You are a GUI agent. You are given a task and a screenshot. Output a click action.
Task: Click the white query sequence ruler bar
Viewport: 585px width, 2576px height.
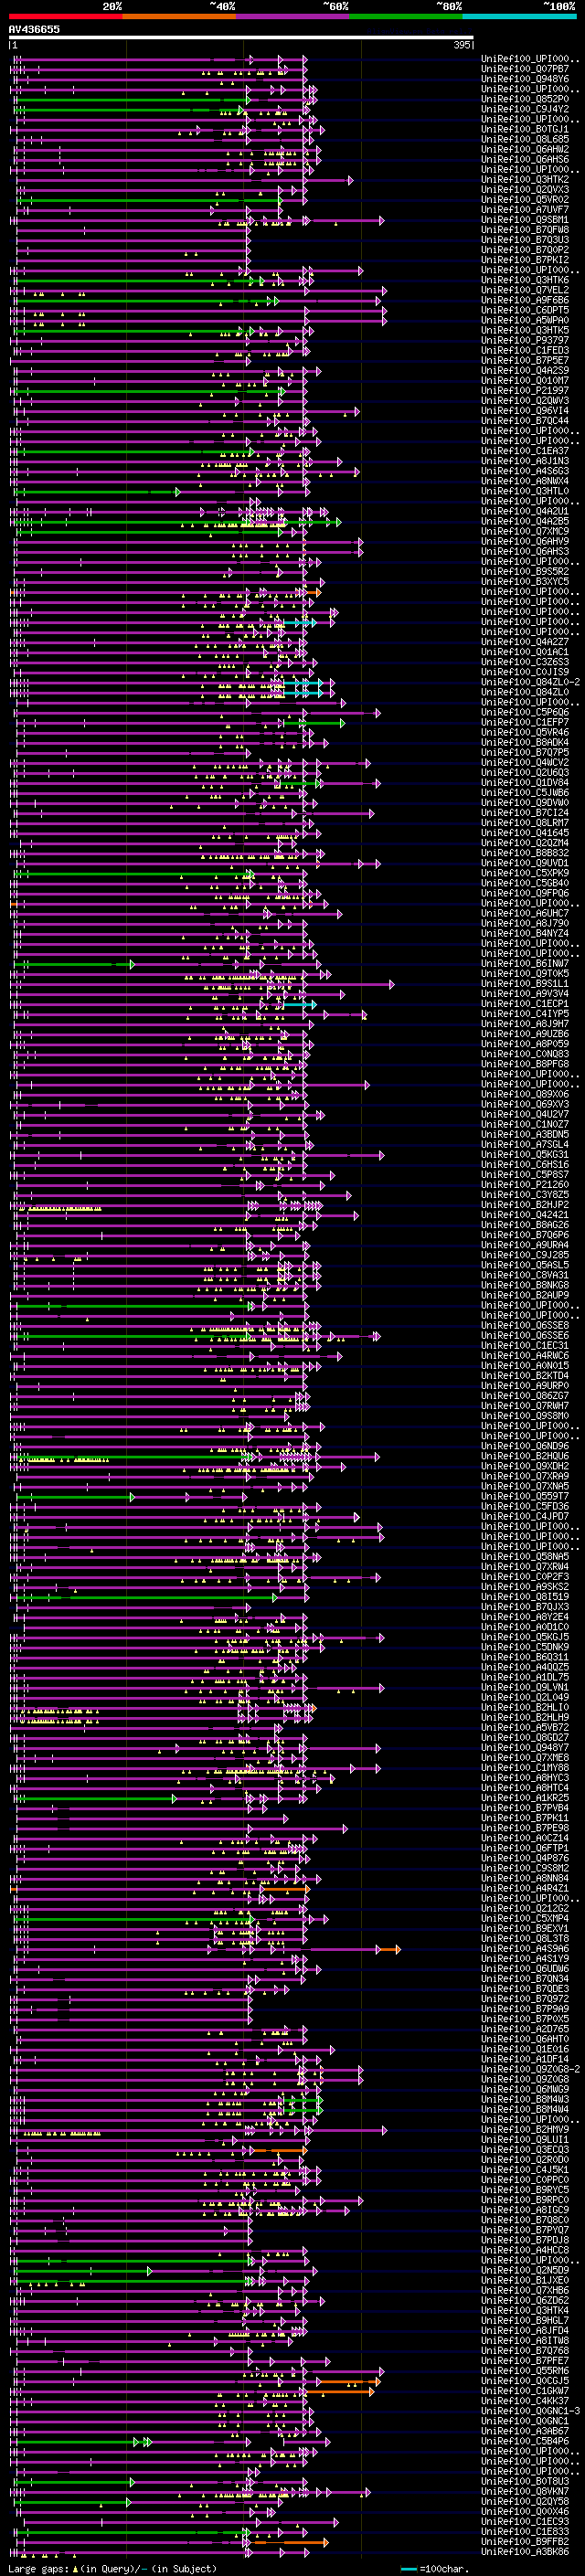pyautogui.click(x=241, y=38)
